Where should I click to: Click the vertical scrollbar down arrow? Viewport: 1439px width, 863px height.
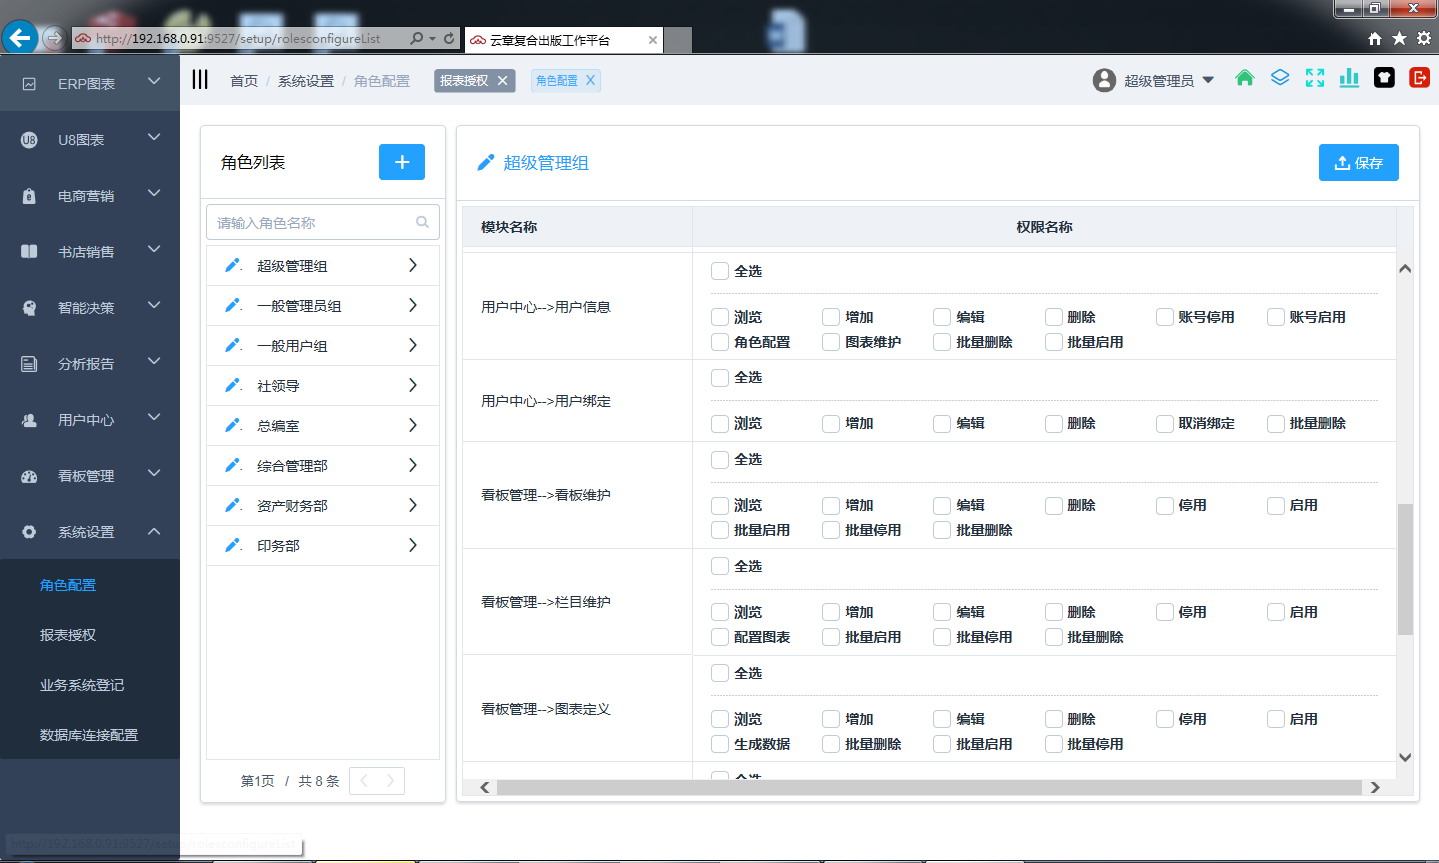pyautogui.click(x=1405, y=757)
